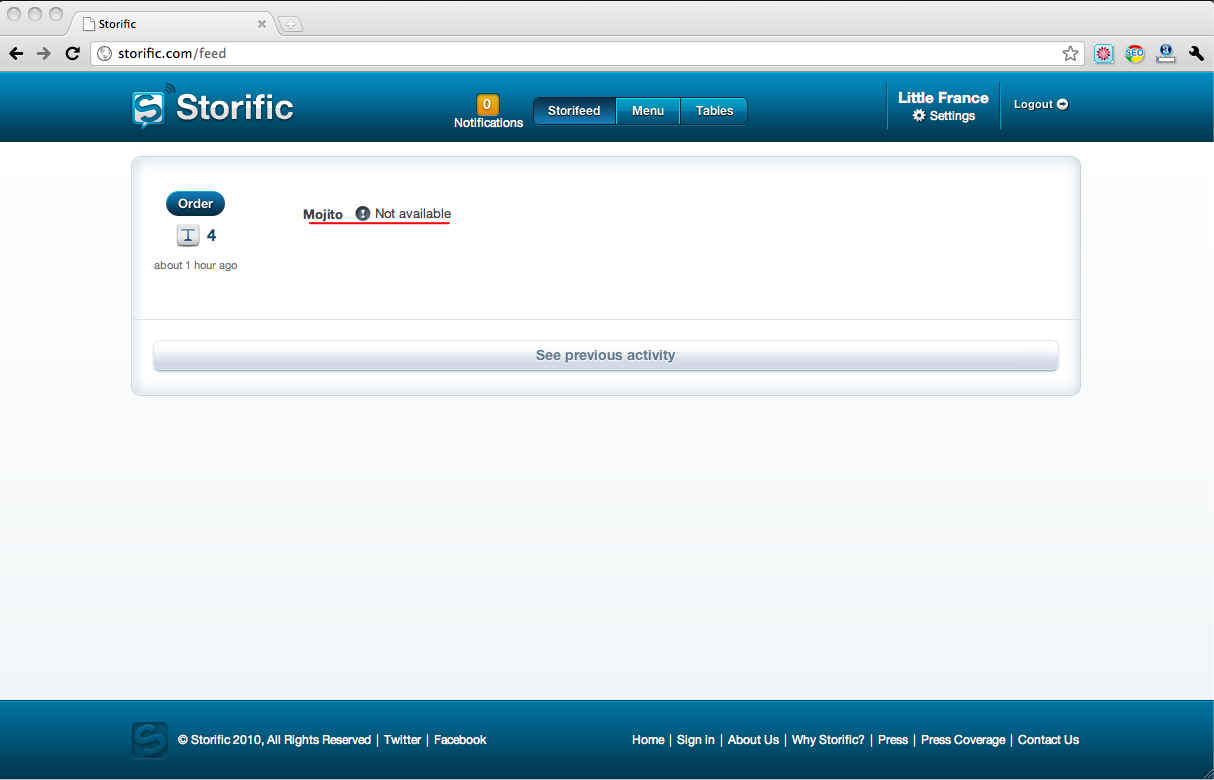The image size is (1214, 780).
Task: Click the Storific footer logo icon
Action: (x=149, y=740)
